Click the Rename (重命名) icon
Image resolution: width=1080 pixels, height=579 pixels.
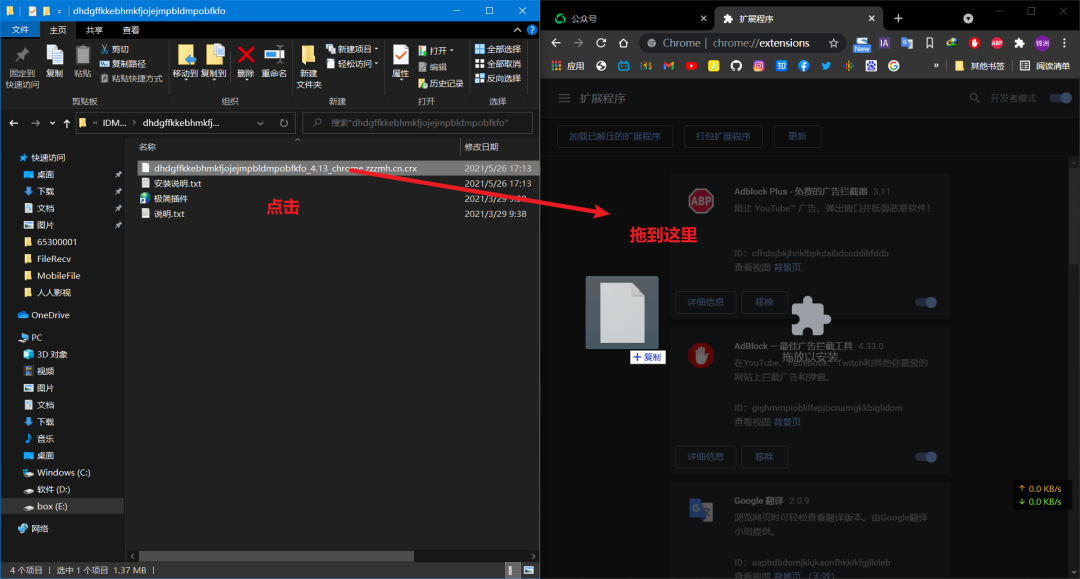[274, 55]
